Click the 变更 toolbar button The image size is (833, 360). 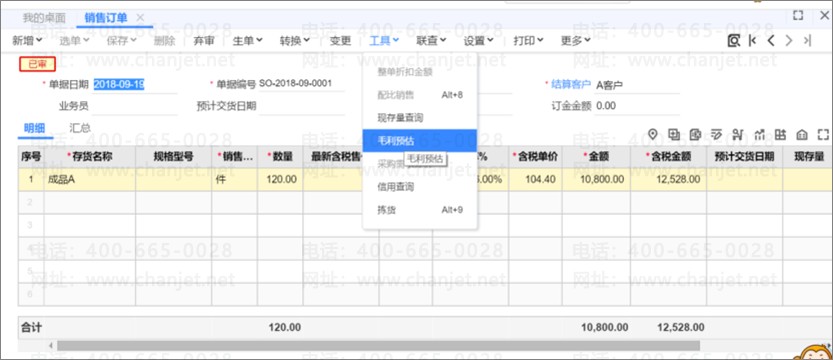[x=340, y=40]
